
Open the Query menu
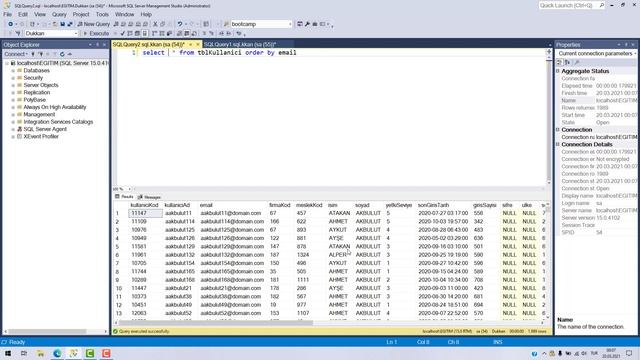pos(59,14)
